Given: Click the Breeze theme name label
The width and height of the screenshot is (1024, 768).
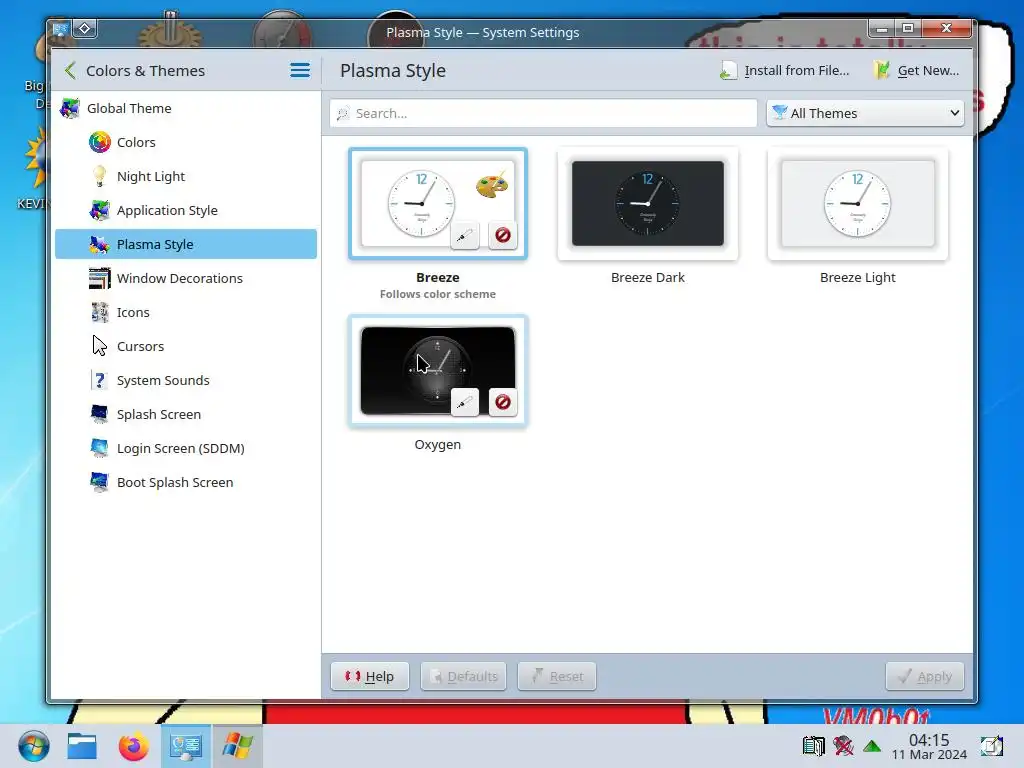Looking at the screenshot, I should click(x=438, y=278).
